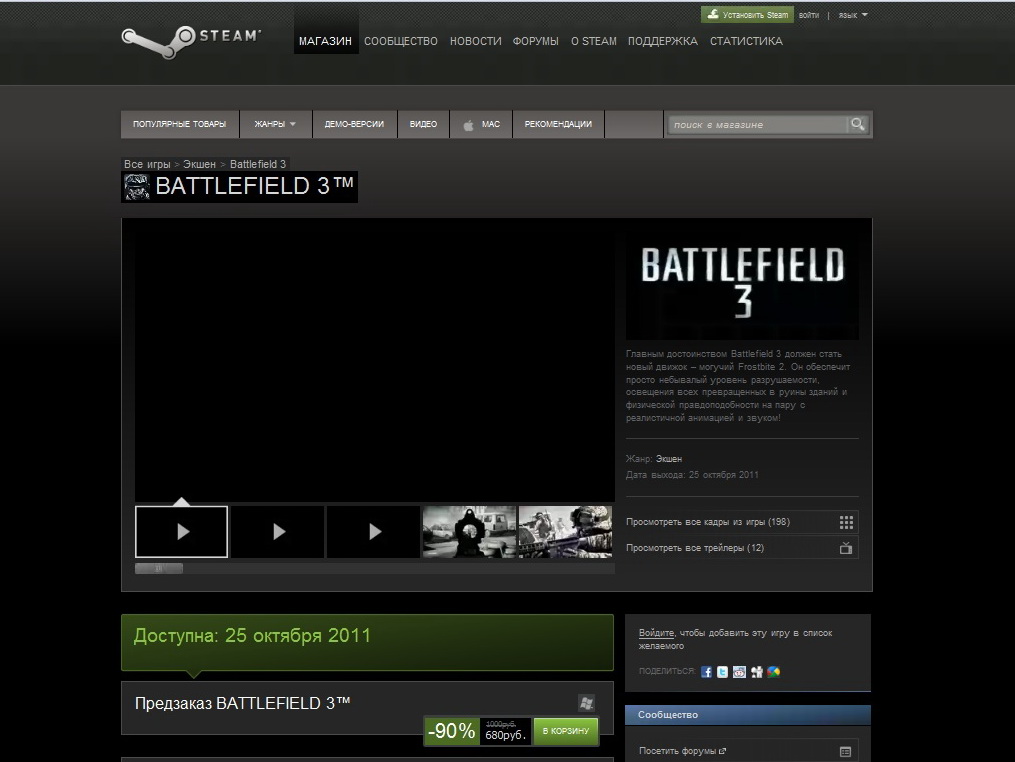This screenshot has height=762, width=1015.
Task: Open ФОРУМЫ in top navigation
Action: (535, 41)
